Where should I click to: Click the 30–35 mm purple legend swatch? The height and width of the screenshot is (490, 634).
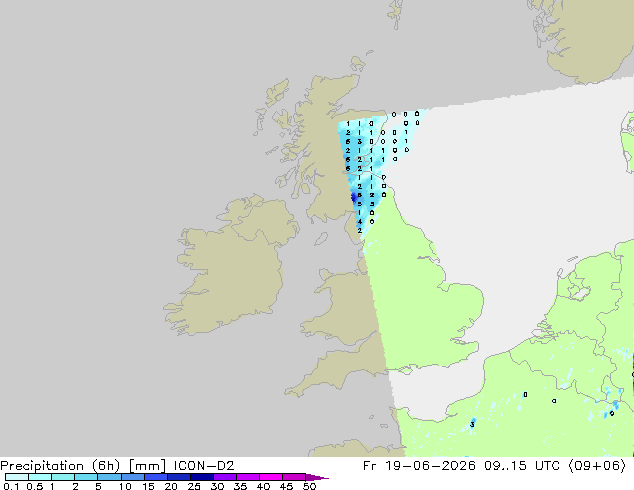point(225,477)
